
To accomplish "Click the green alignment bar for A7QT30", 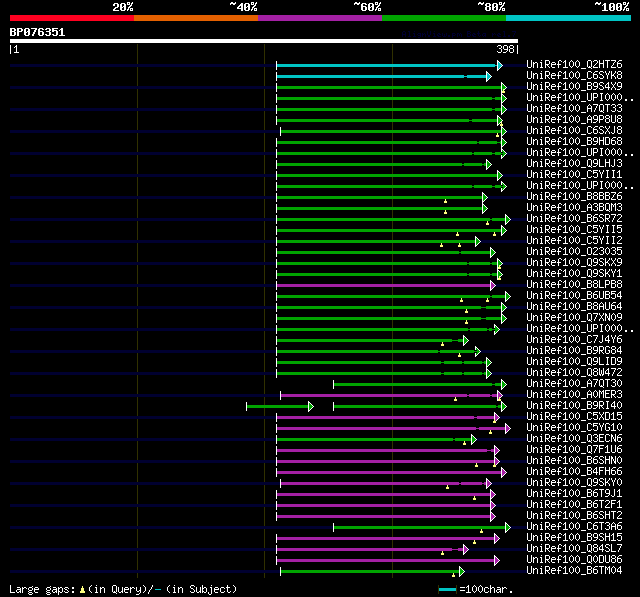I will (420, 385).
